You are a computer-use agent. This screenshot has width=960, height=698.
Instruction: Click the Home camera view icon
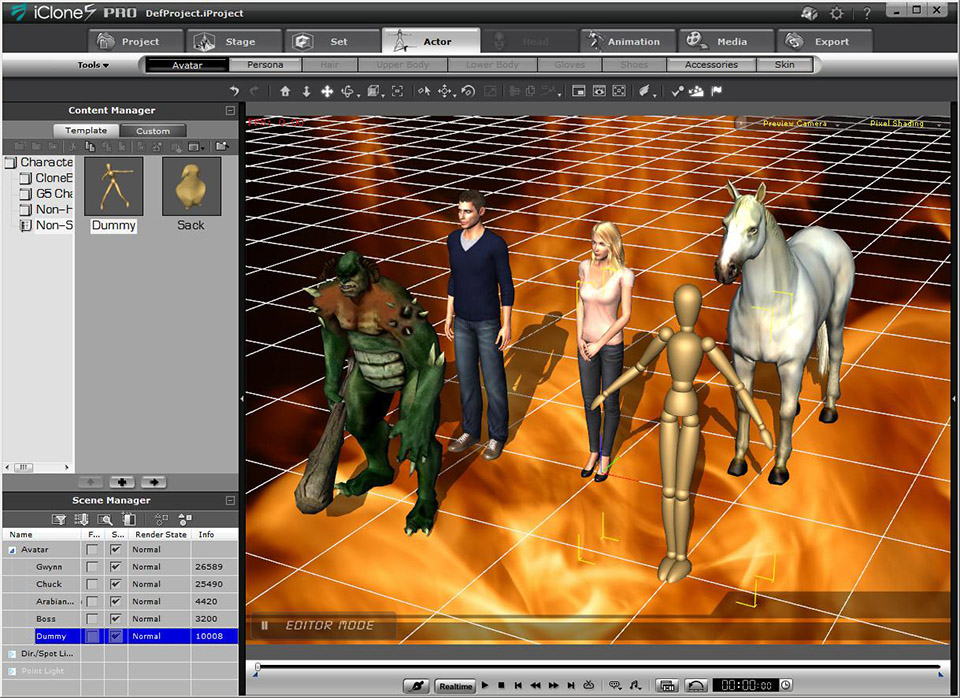tap(285, 91)
